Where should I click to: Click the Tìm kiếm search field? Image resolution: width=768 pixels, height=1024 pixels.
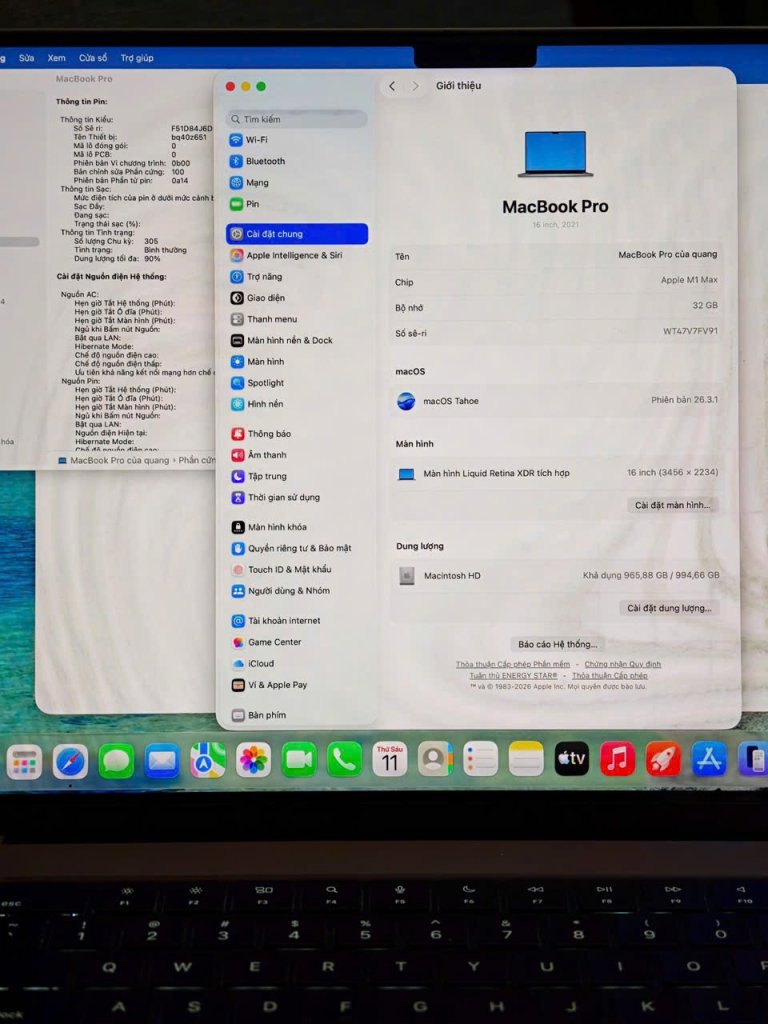click(x=296, y=119)
